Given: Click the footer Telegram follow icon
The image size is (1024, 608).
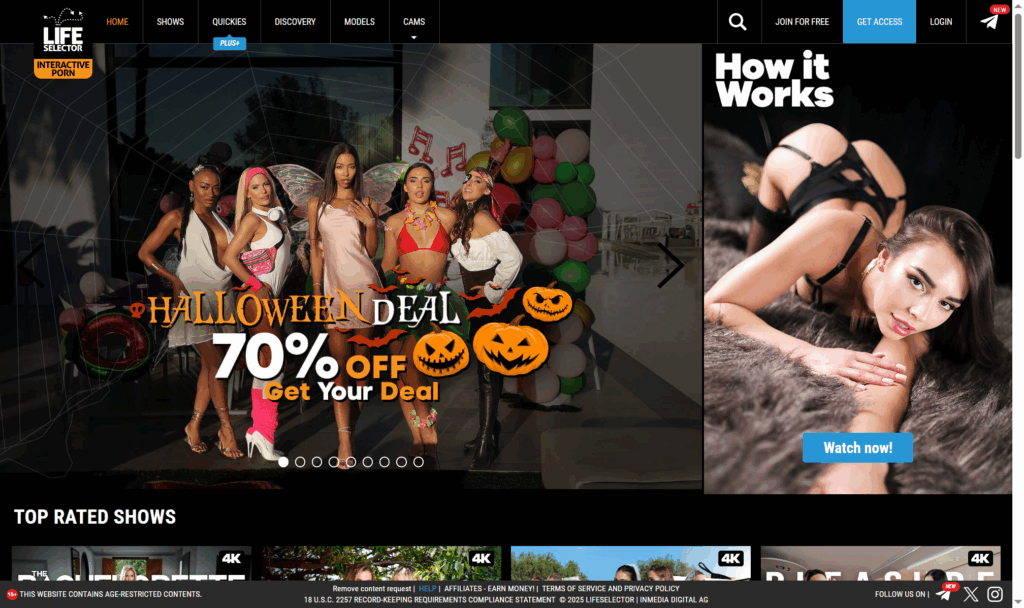Looking at the screenshot, I should (x=941, y=593).
